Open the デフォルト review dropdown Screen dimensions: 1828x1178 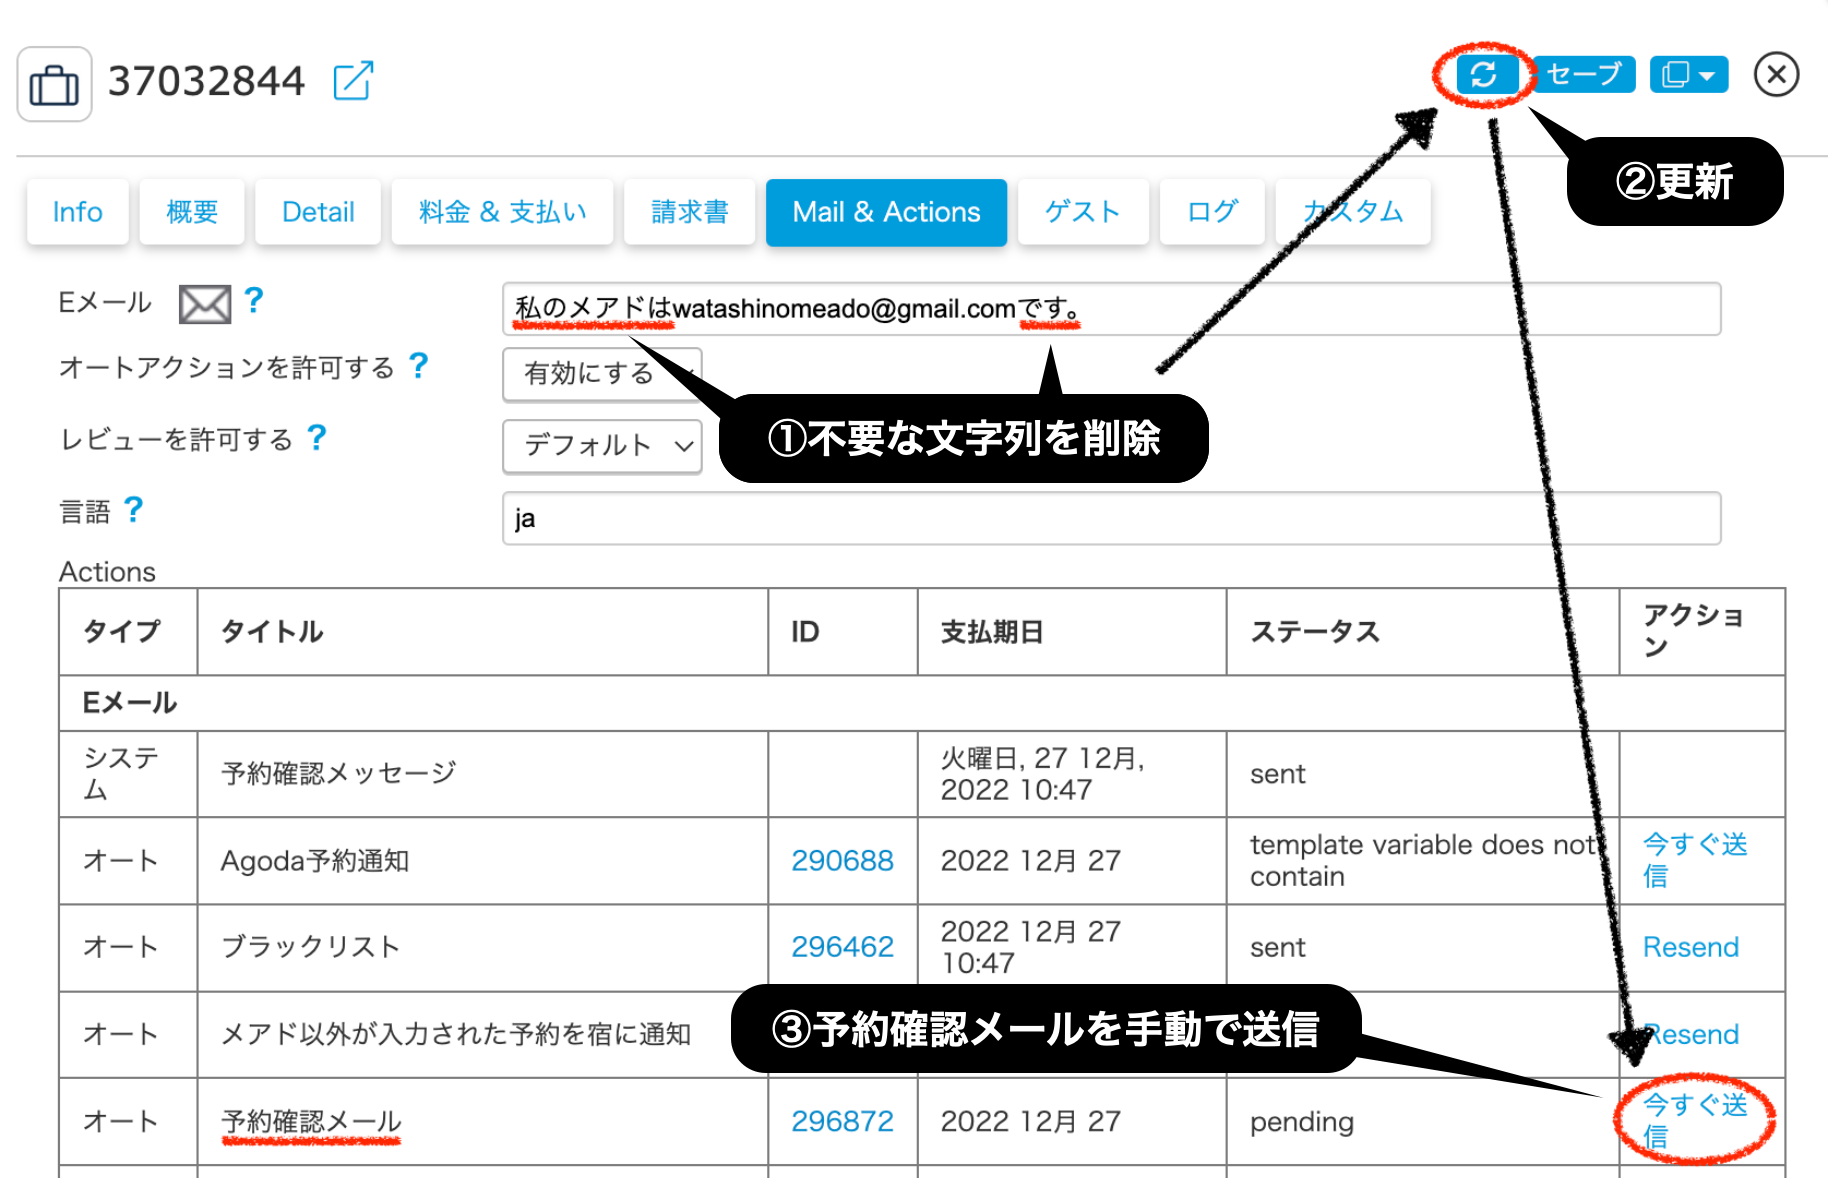click(x=601, y=445)
